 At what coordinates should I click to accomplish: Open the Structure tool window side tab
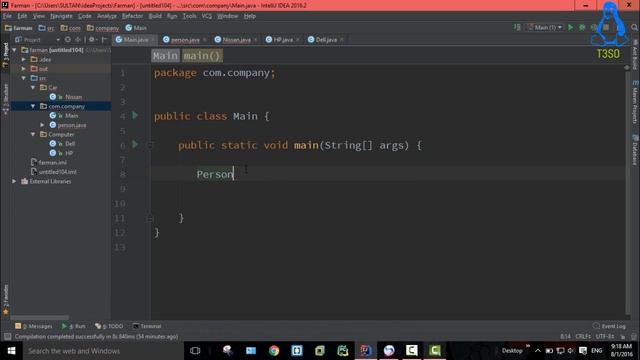(x=5, y=99)
